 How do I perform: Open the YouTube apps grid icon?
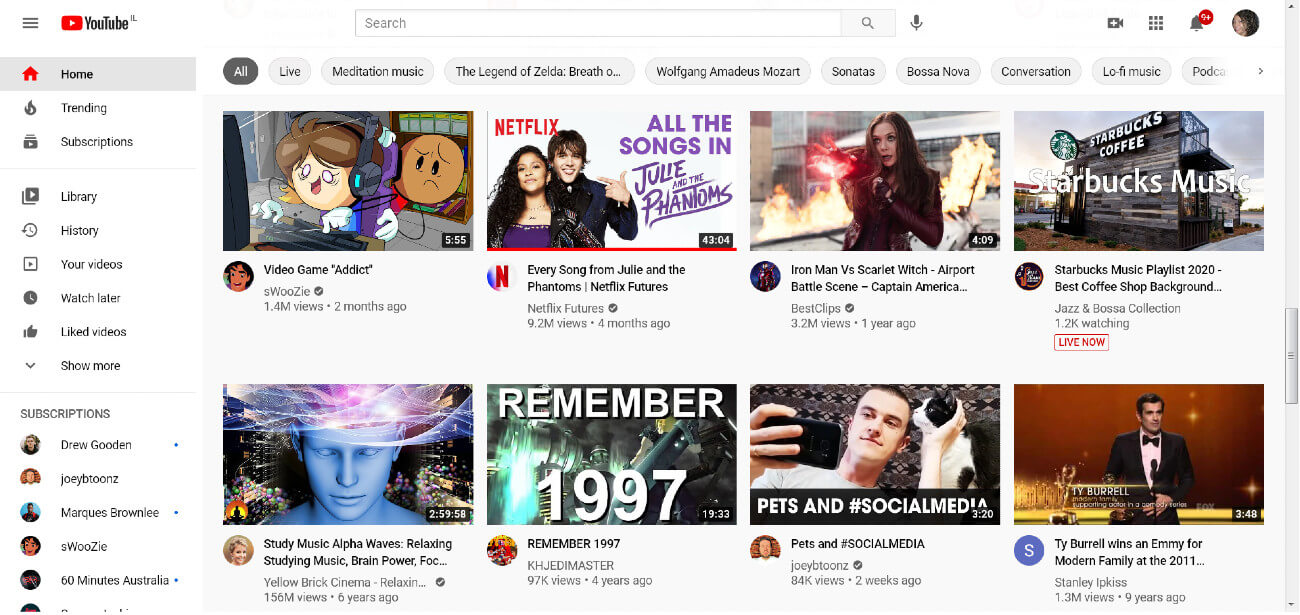pos(1156,23)
